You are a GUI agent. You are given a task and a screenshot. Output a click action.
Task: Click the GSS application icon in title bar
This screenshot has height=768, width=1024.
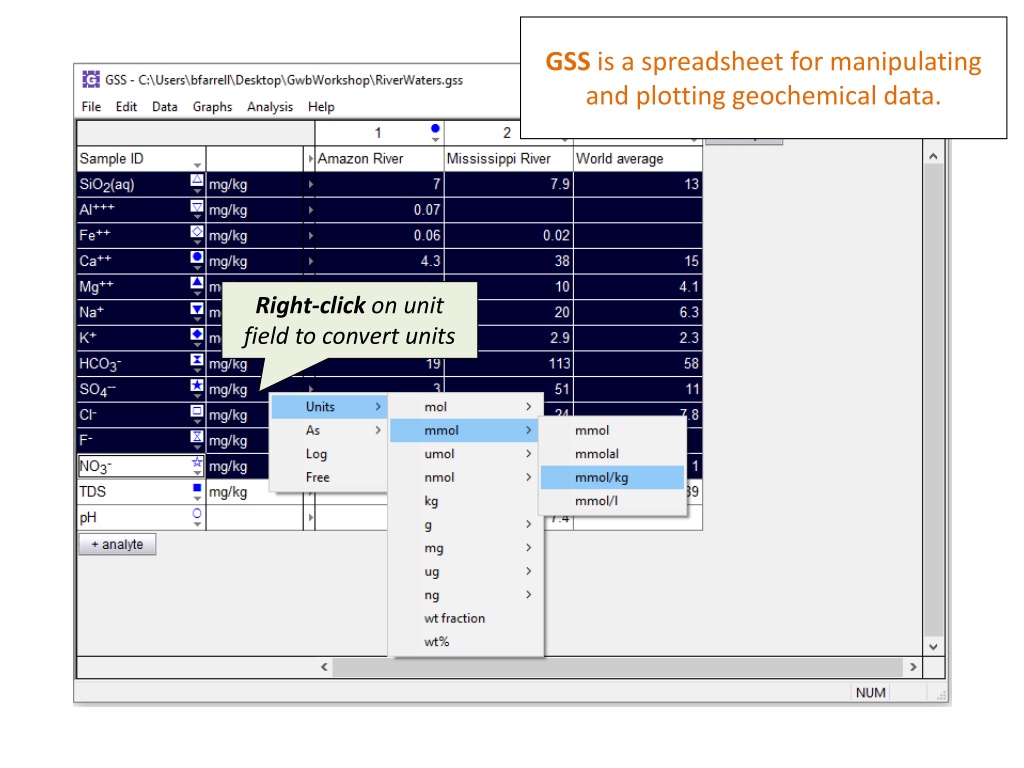[x=91, y=80]
